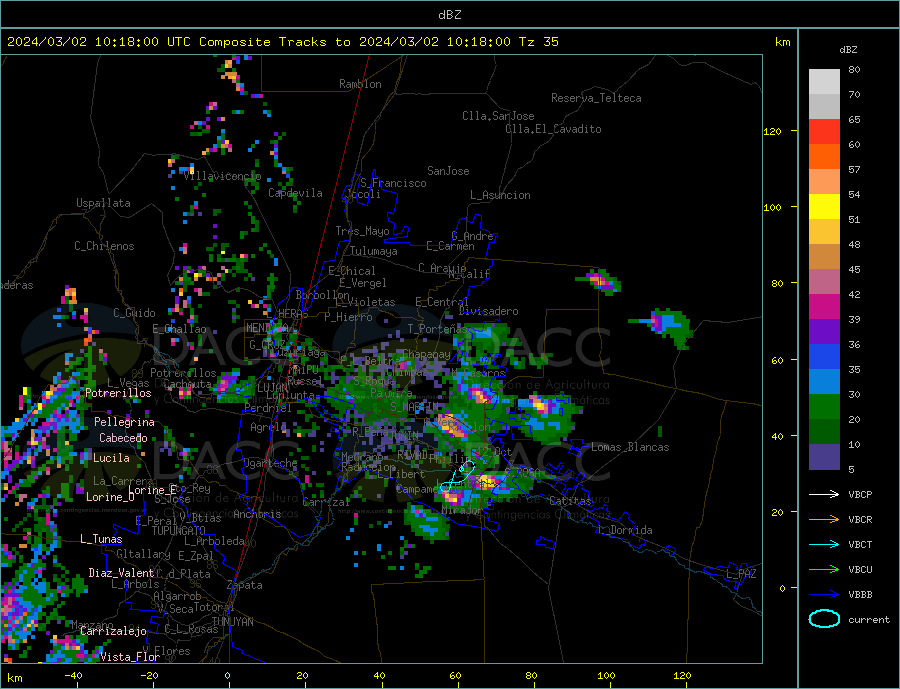Click the 'L_Asuncion' map label

click(500, 195)
